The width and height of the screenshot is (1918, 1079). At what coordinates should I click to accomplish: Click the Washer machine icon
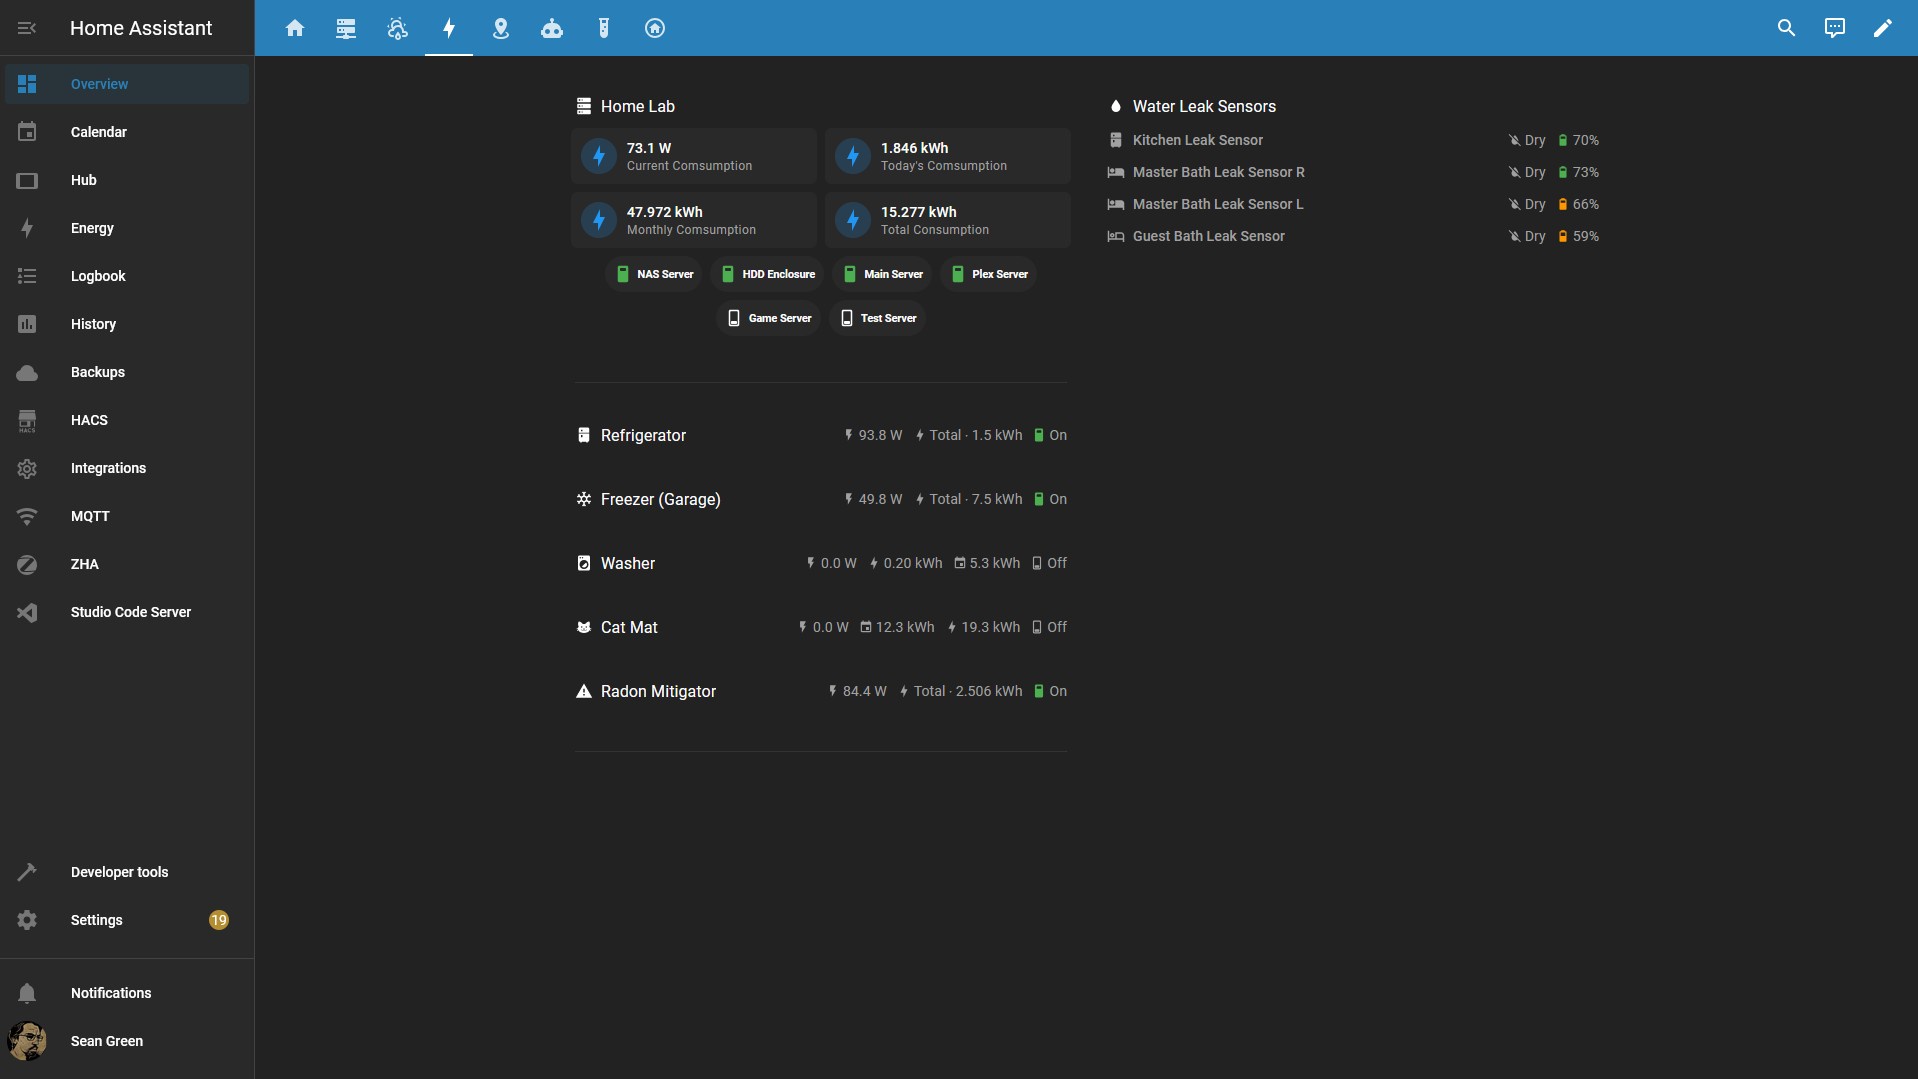coord(584,563)
